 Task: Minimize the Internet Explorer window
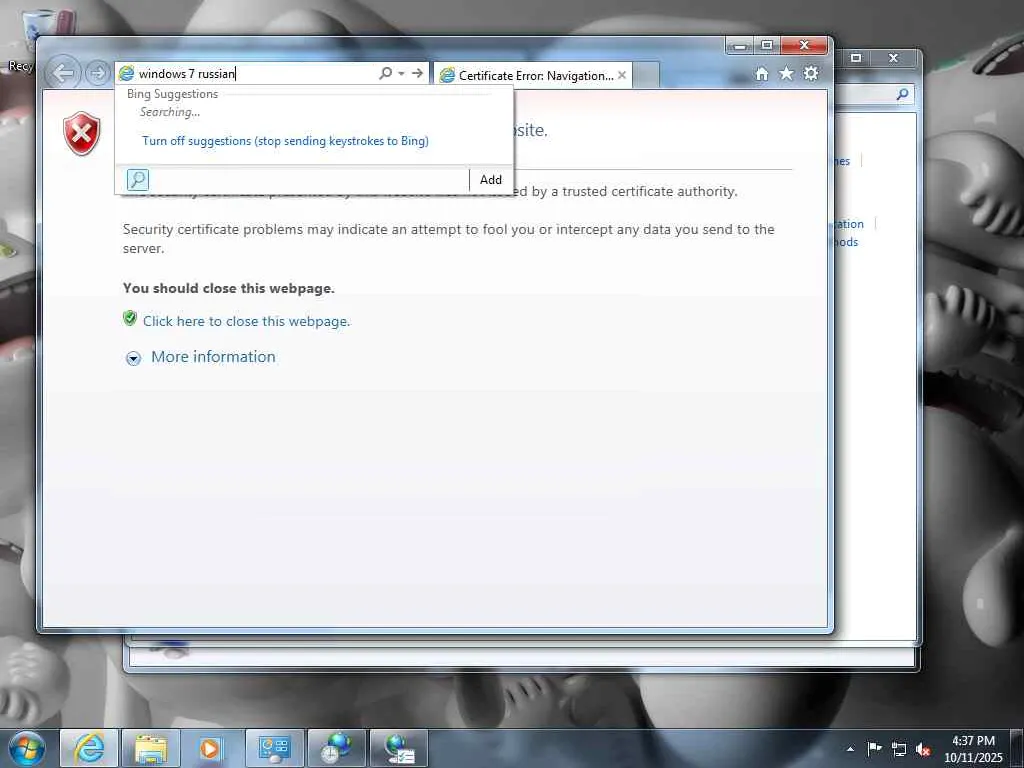739,46
